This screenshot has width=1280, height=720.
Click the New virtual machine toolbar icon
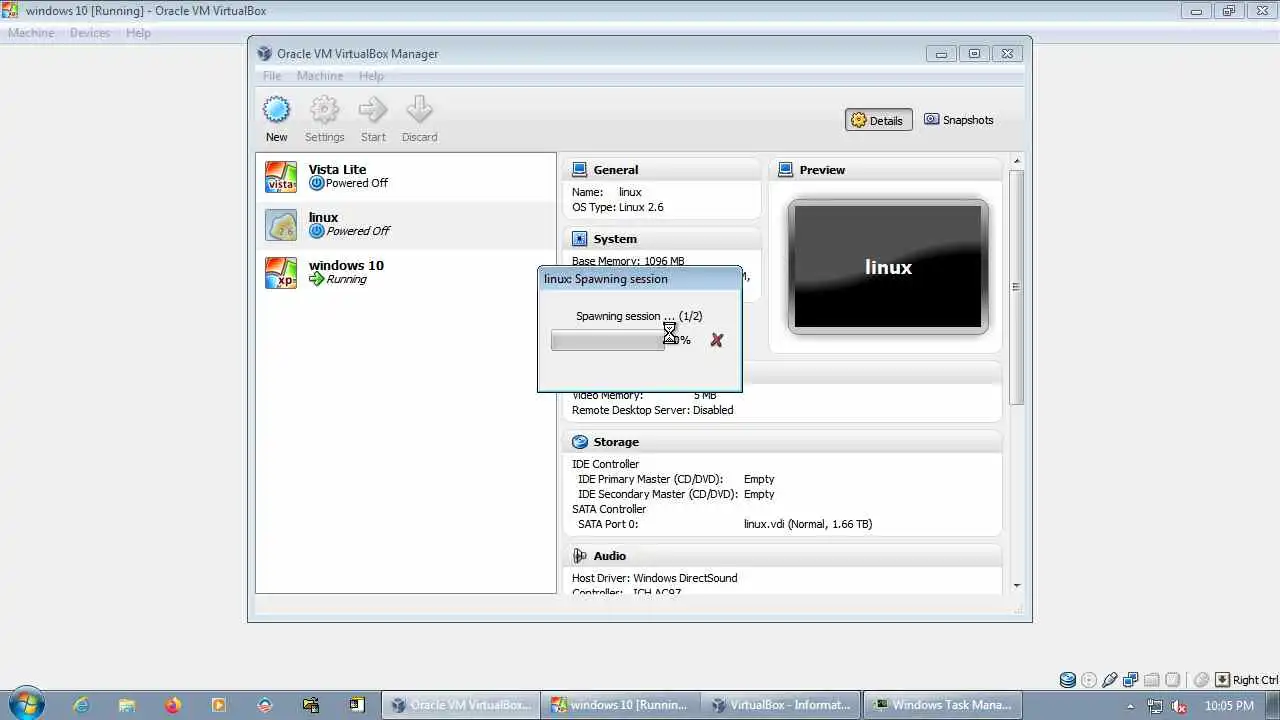[276, 110]
